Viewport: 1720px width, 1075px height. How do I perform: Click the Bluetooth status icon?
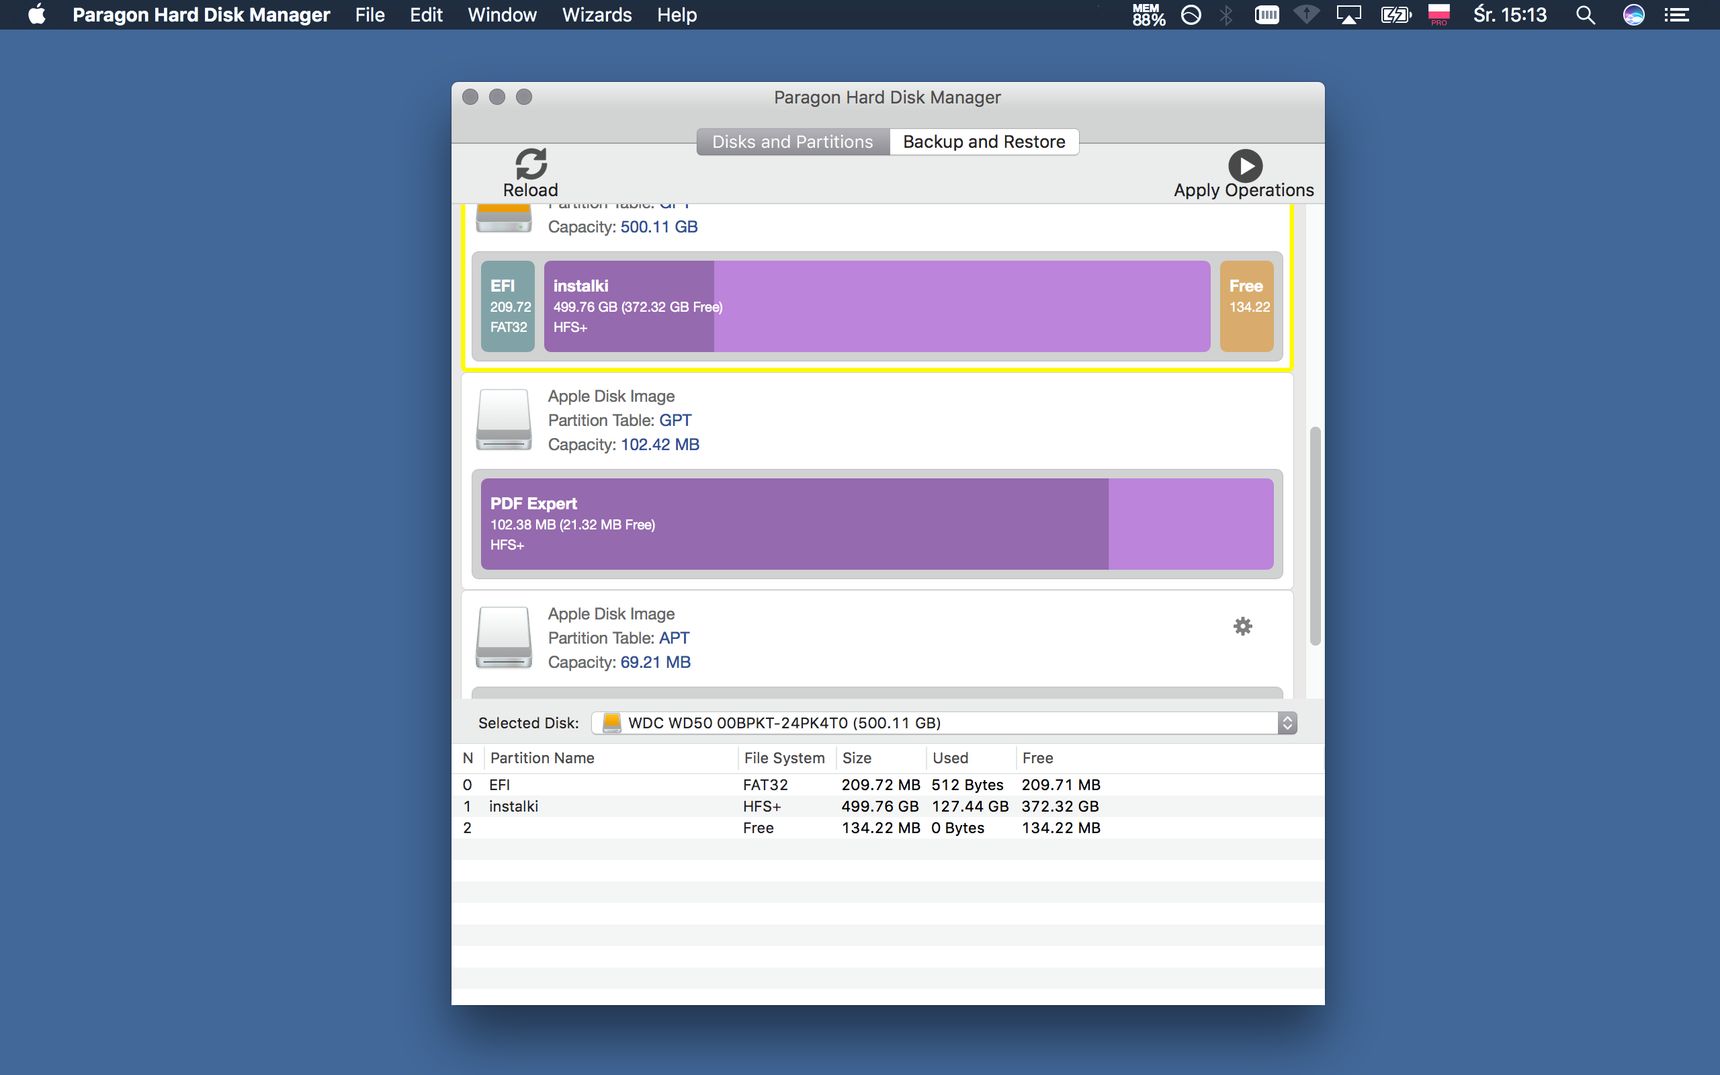pyautogui.click(x=1226, y=14)
